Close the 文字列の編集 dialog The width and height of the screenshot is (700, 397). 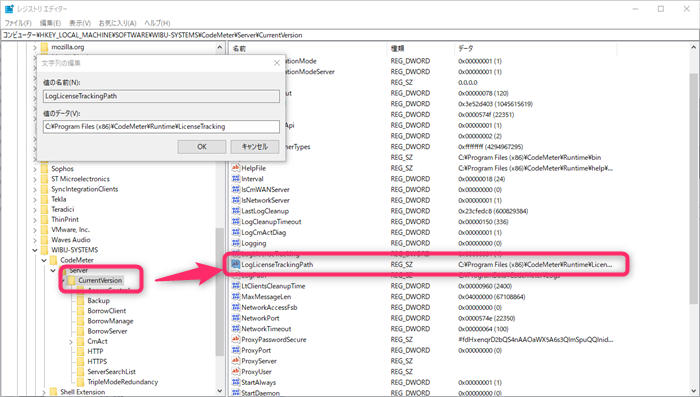coord(277,63)
